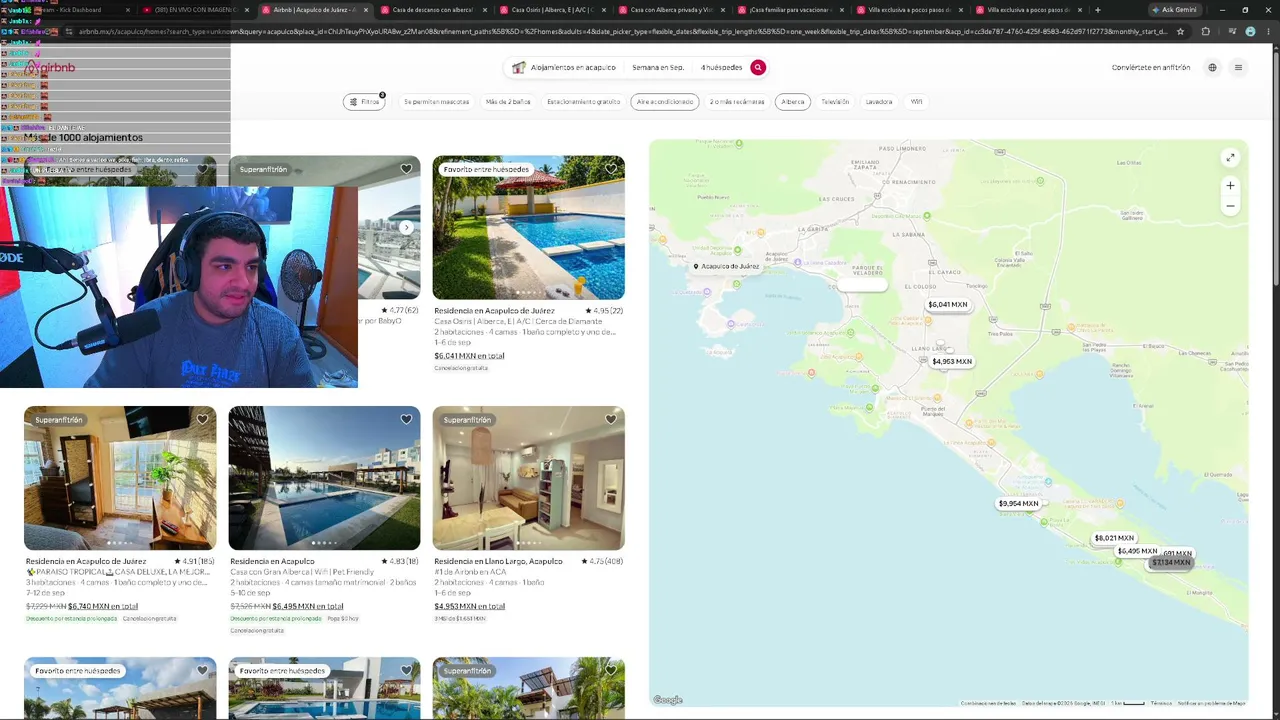Toggle the Estacionamiento gratuito filter chip
This screenshot has width=1280, height=720.
(x=583, y=102)
